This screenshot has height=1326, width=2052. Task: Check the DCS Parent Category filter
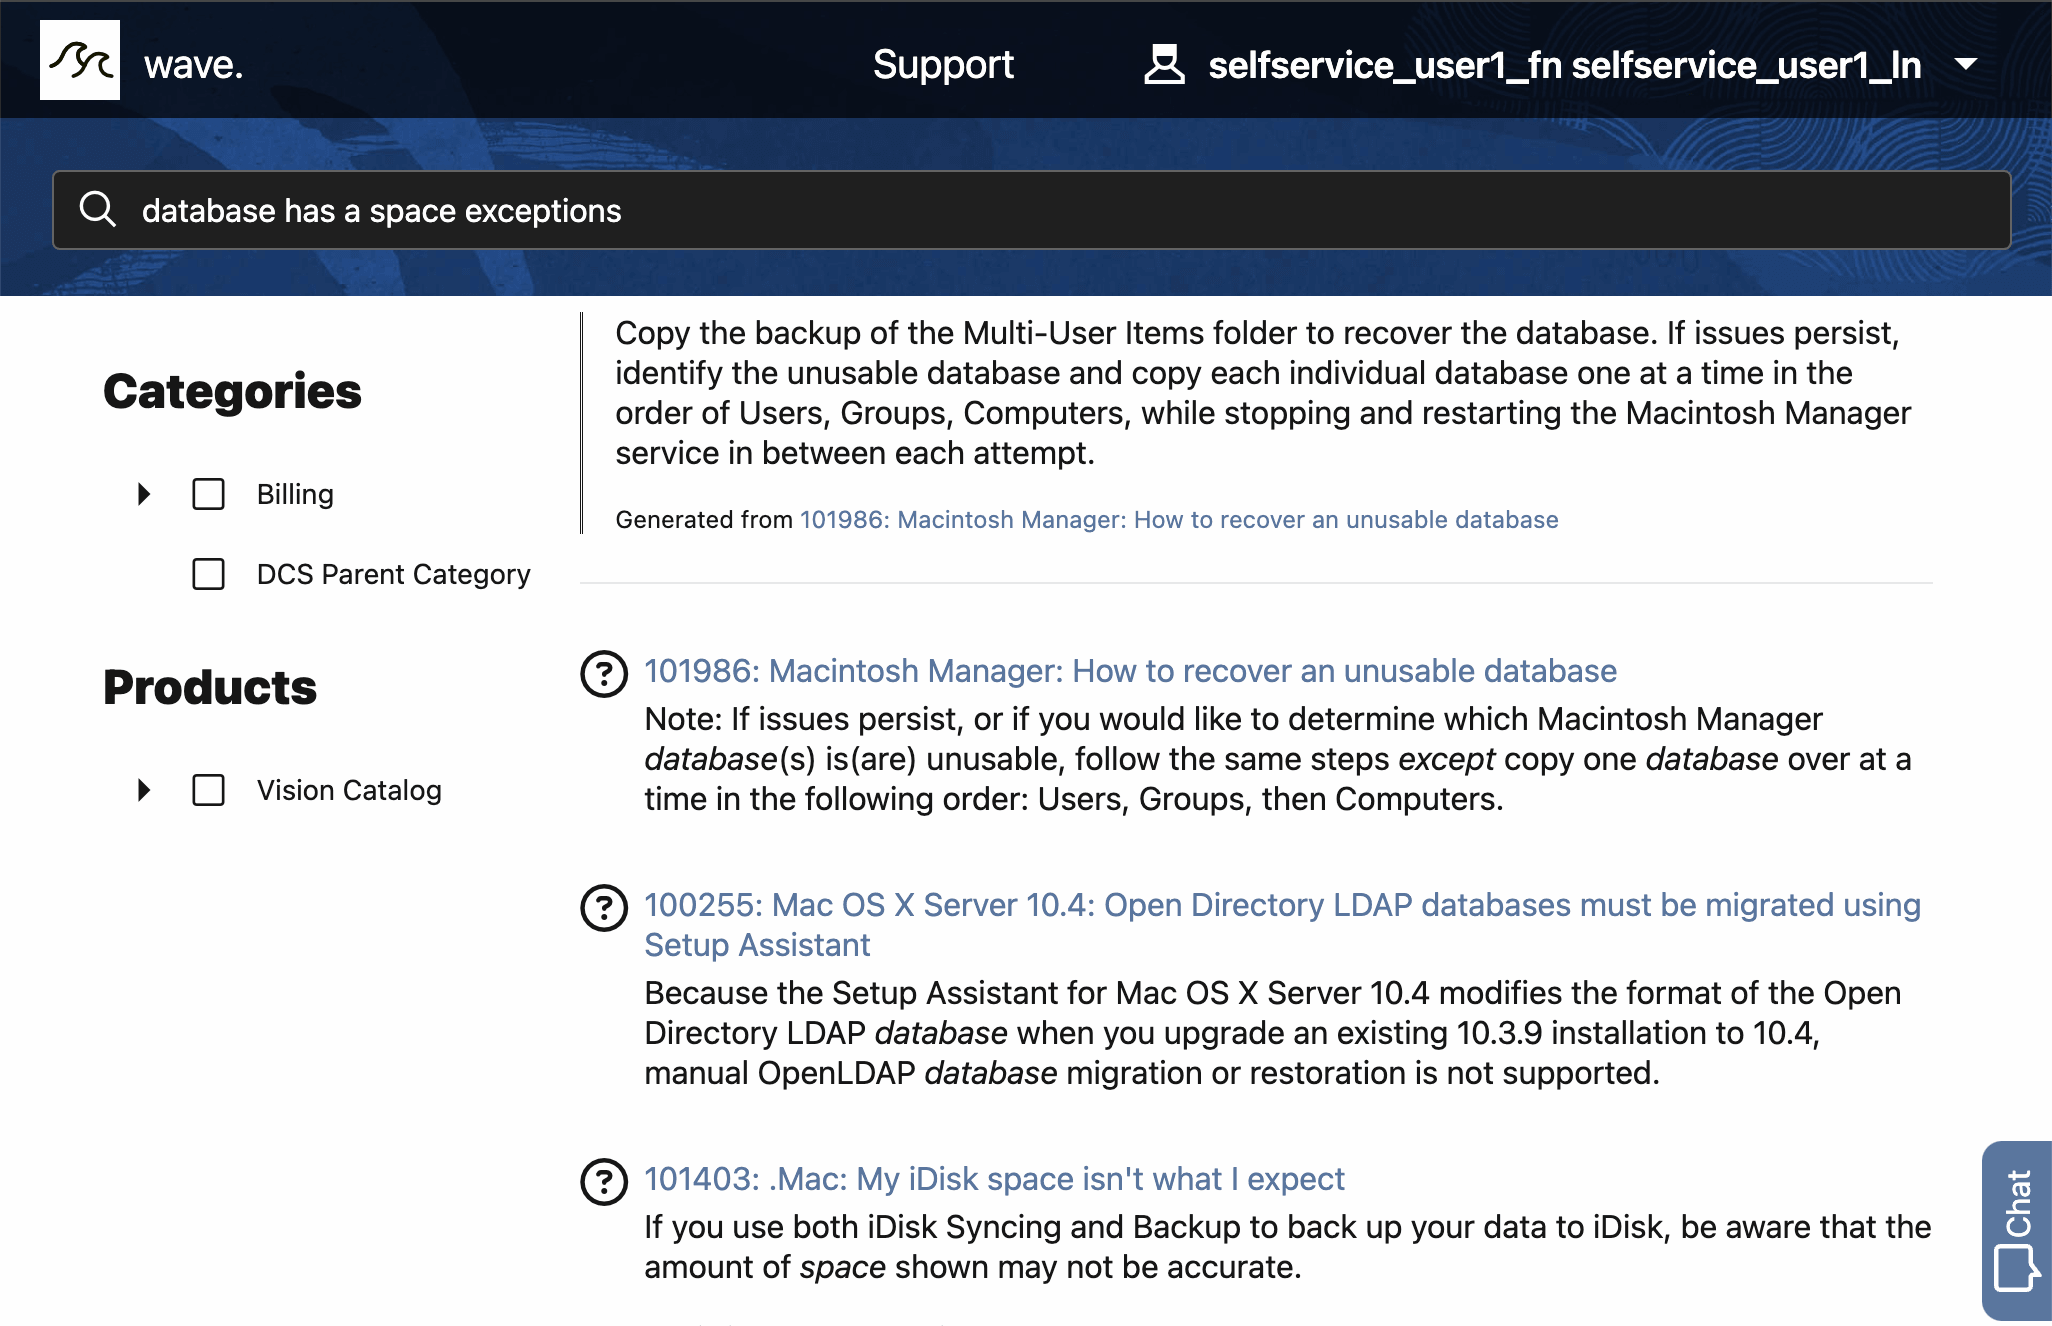[x=207, y=574]
